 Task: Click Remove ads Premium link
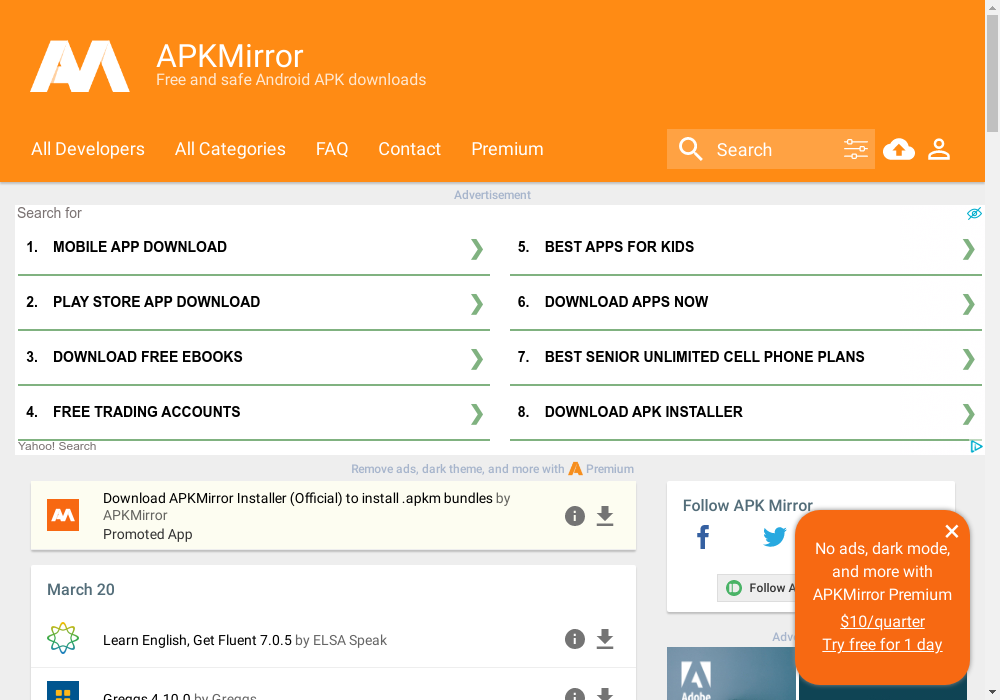pyautogui.click(x=492, y=469)
